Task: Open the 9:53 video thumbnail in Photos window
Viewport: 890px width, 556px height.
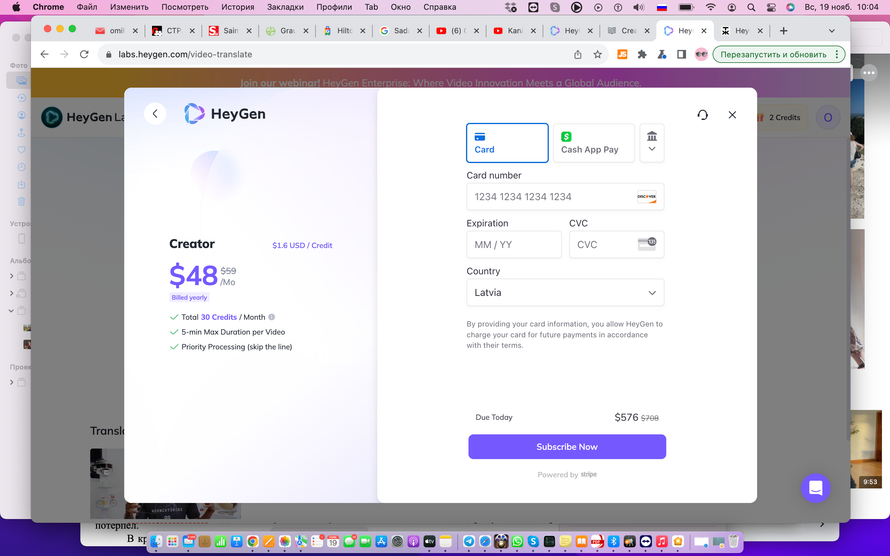Action: (866, 449)
